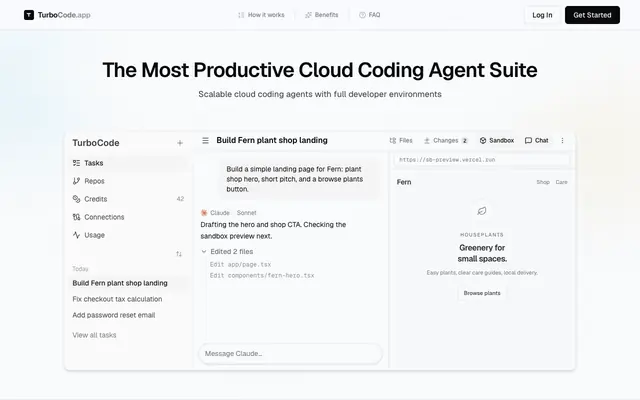
Task: Click the Care link in Fern preview
Action: click(x=561, y=182)
